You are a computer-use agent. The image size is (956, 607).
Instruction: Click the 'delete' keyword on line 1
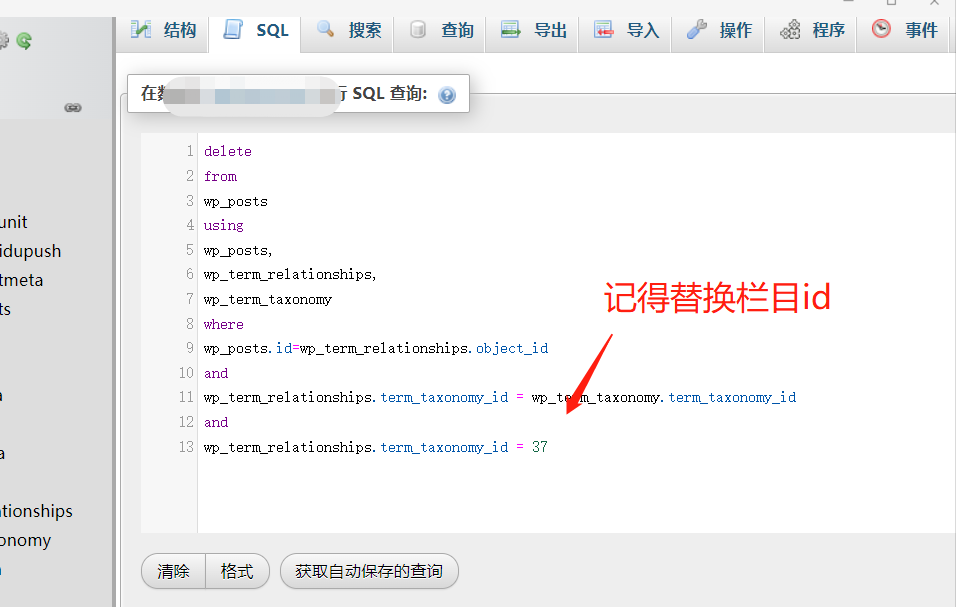point(227,151)
